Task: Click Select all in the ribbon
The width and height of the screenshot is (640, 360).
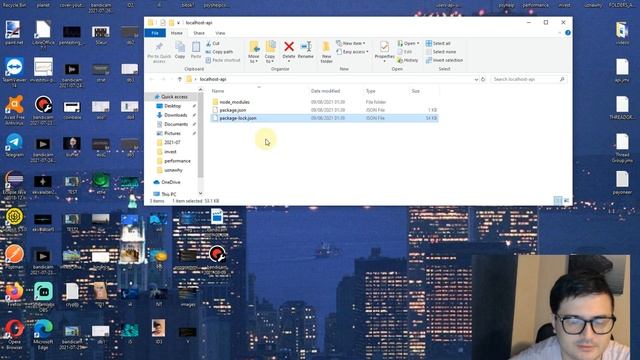Action: [438, 43]
